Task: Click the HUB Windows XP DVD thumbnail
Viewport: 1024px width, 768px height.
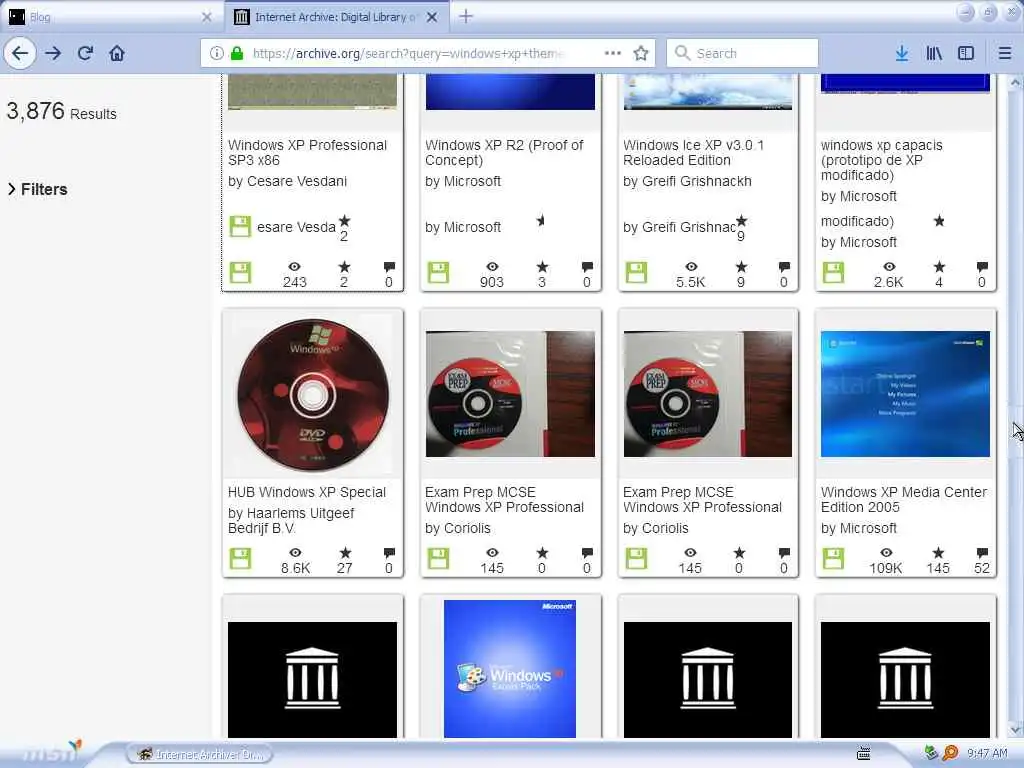Action: tap(312, 394)
